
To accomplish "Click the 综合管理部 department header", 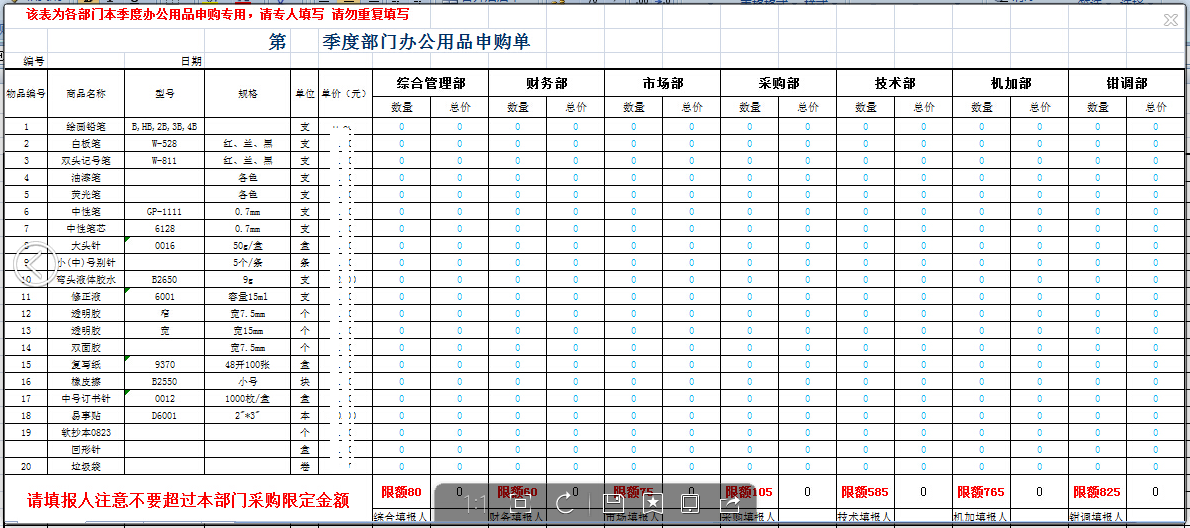I will click(431, 83).
